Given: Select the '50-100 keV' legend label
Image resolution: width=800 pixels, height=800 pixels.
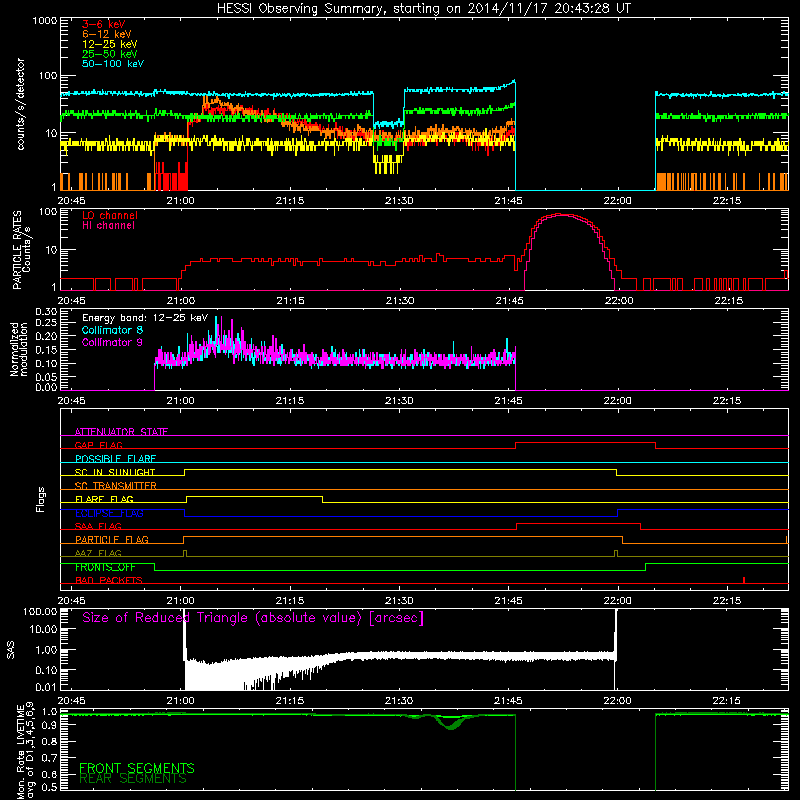Looking at the screenshot, I should pos(113,64).
